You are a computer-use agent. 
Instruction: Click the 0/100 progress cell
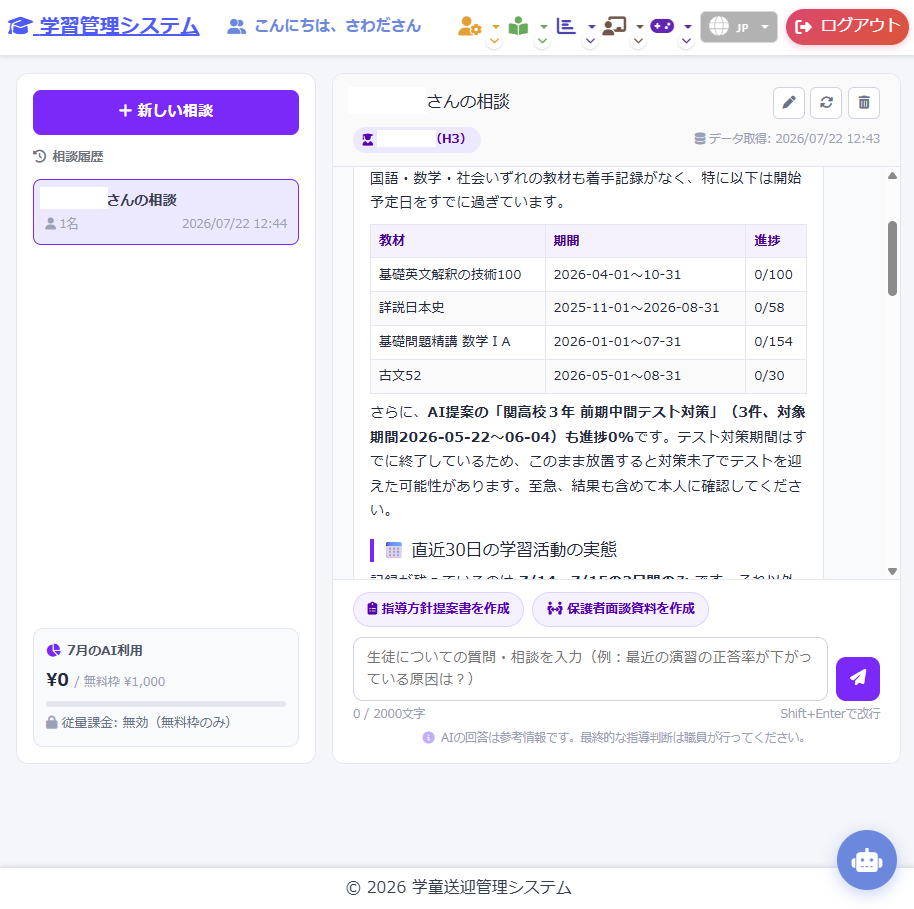776,275
